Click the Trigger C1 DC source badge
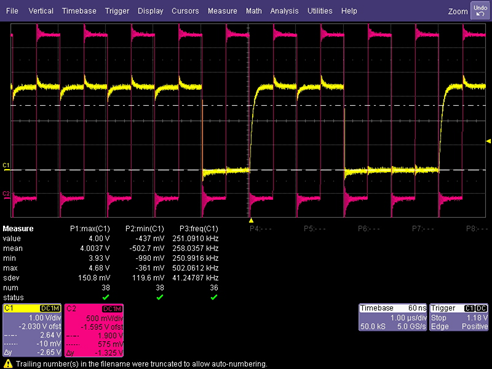 click(x=476, y=308)
